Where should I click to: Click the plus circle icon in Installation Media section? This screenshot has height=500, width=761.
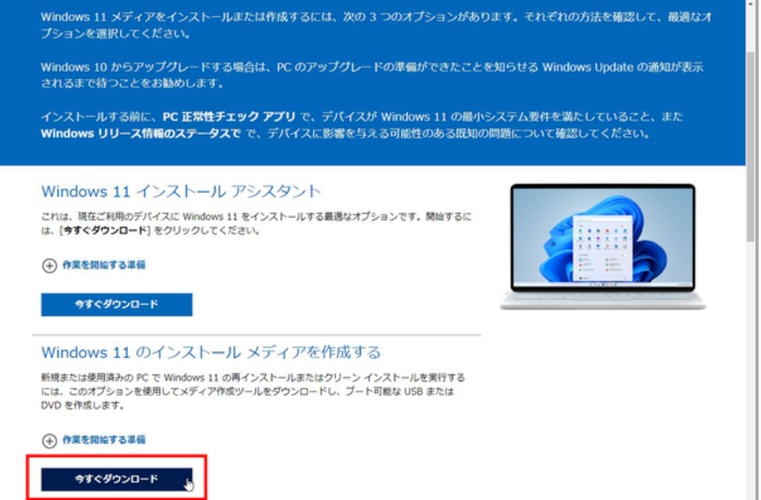click(x=49, y=440)
